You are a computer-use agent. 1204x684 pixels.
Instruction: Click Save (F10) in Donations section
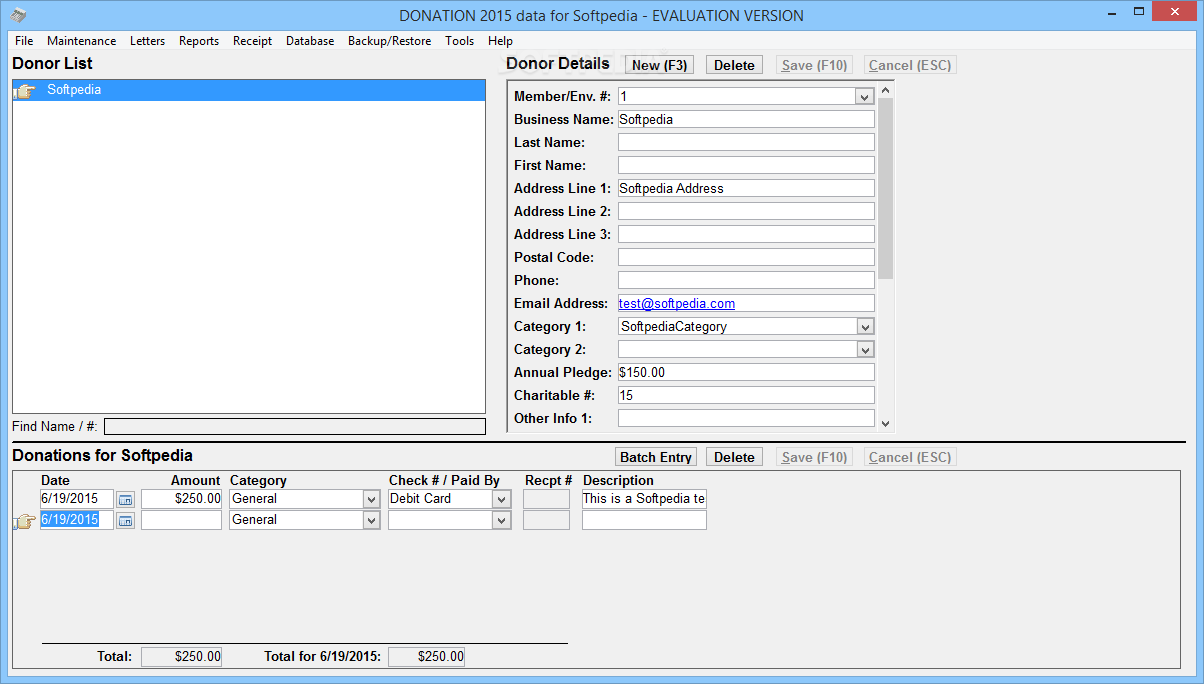[x=815, y=457]
